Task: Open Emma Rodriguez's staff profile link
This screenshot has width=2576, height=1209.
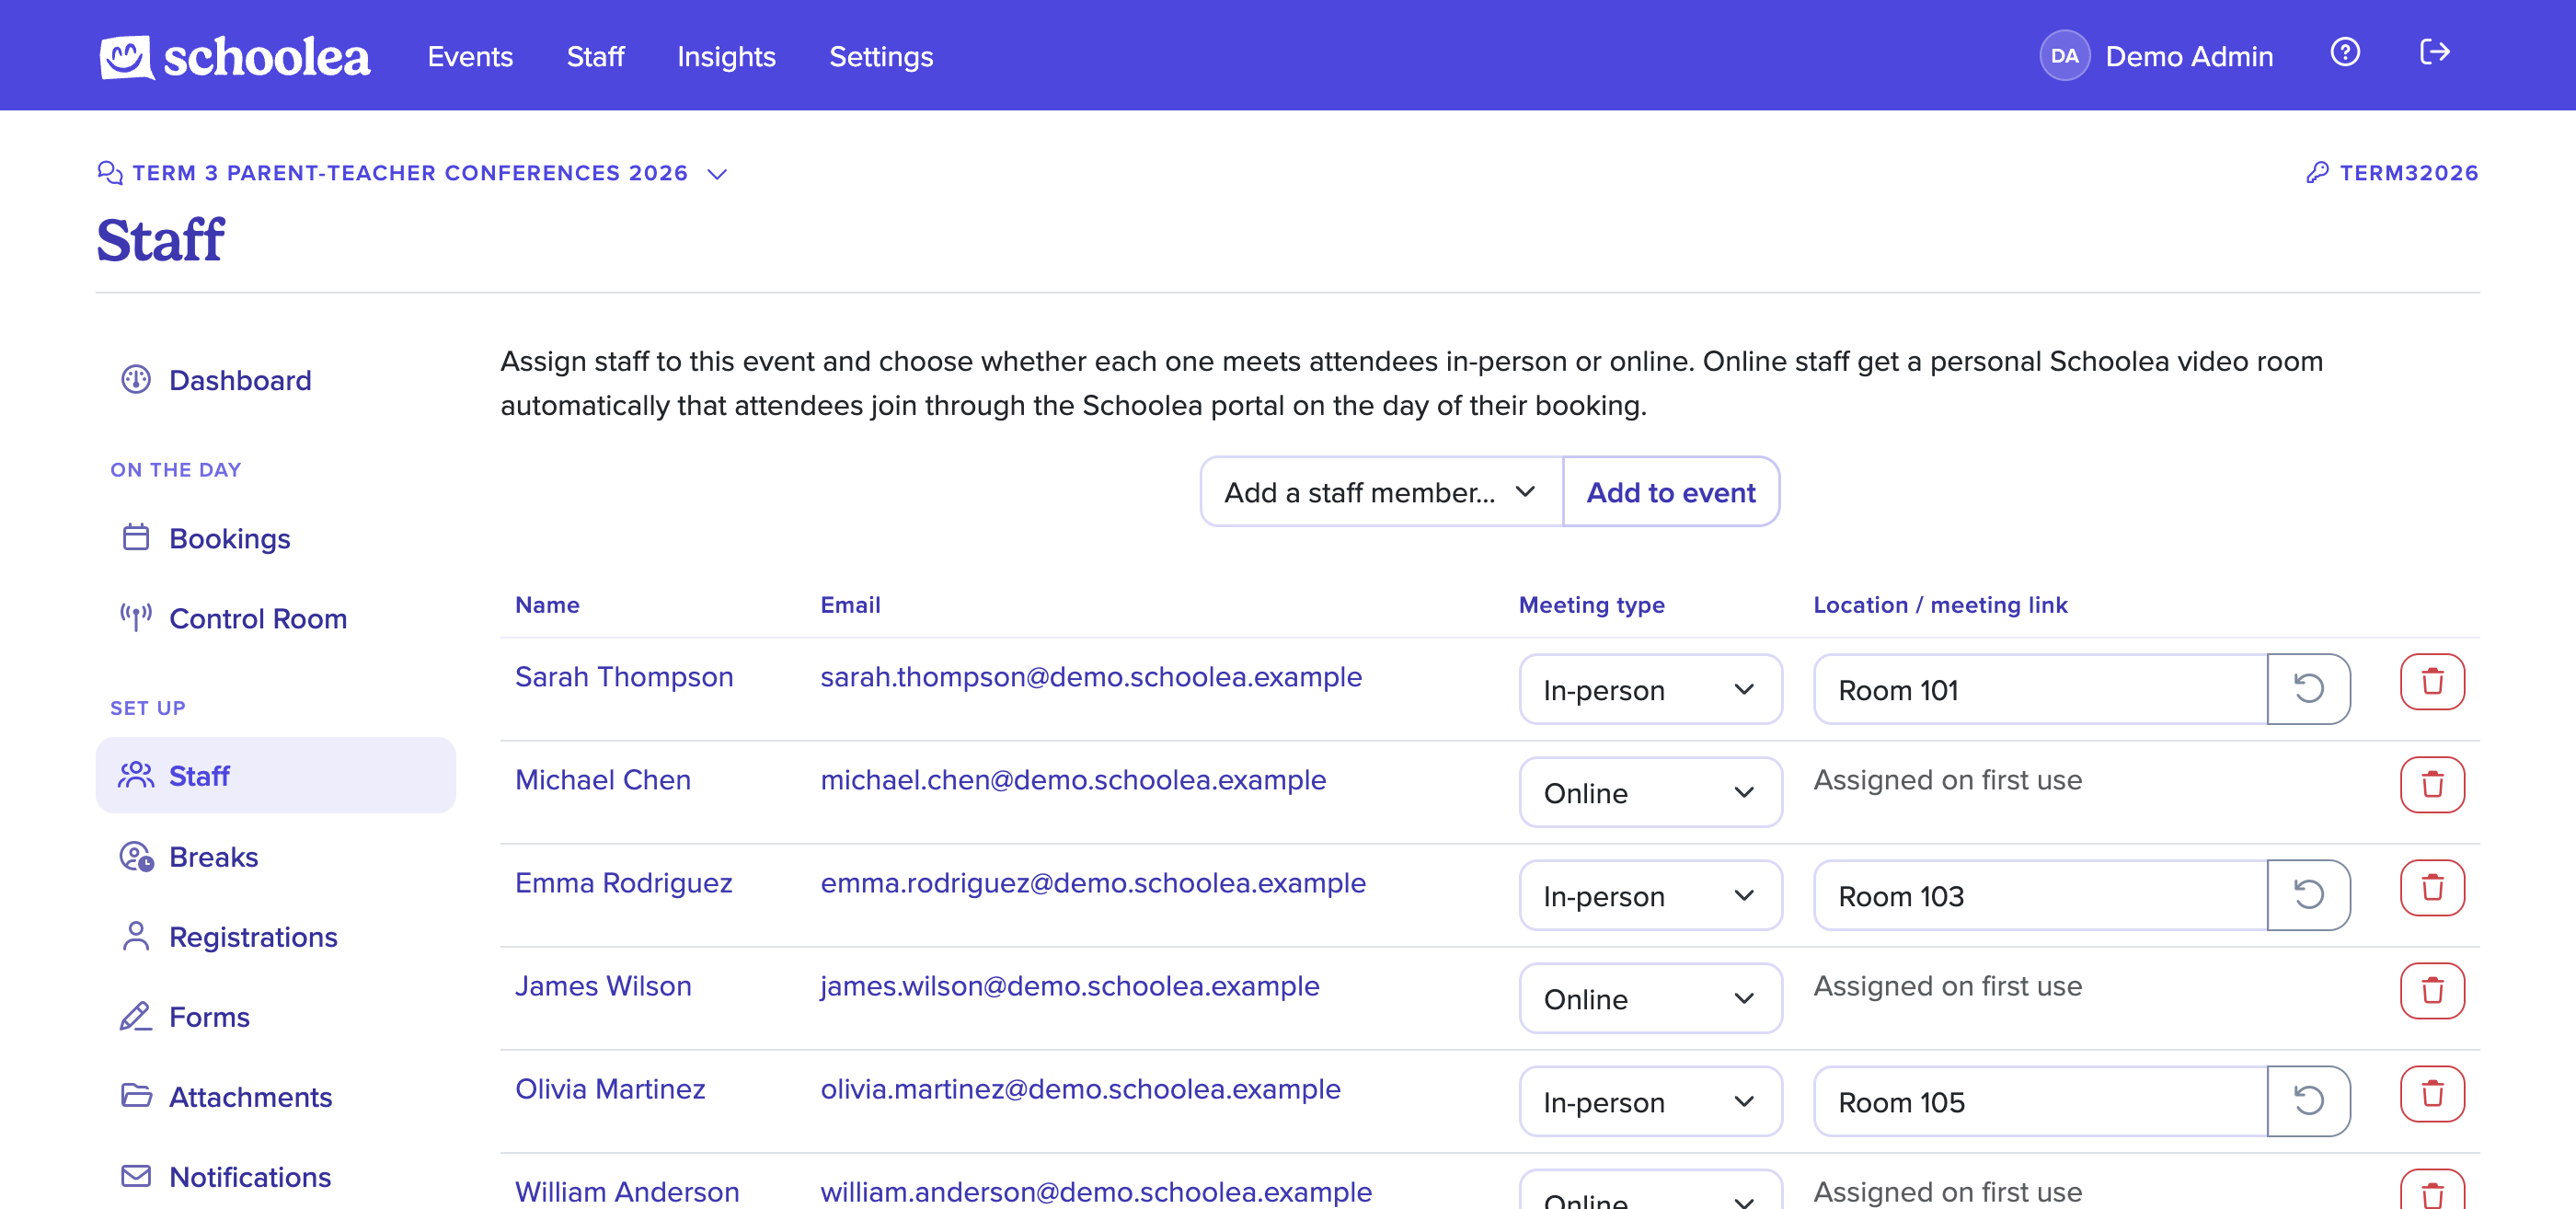Action: coord(623,882)
